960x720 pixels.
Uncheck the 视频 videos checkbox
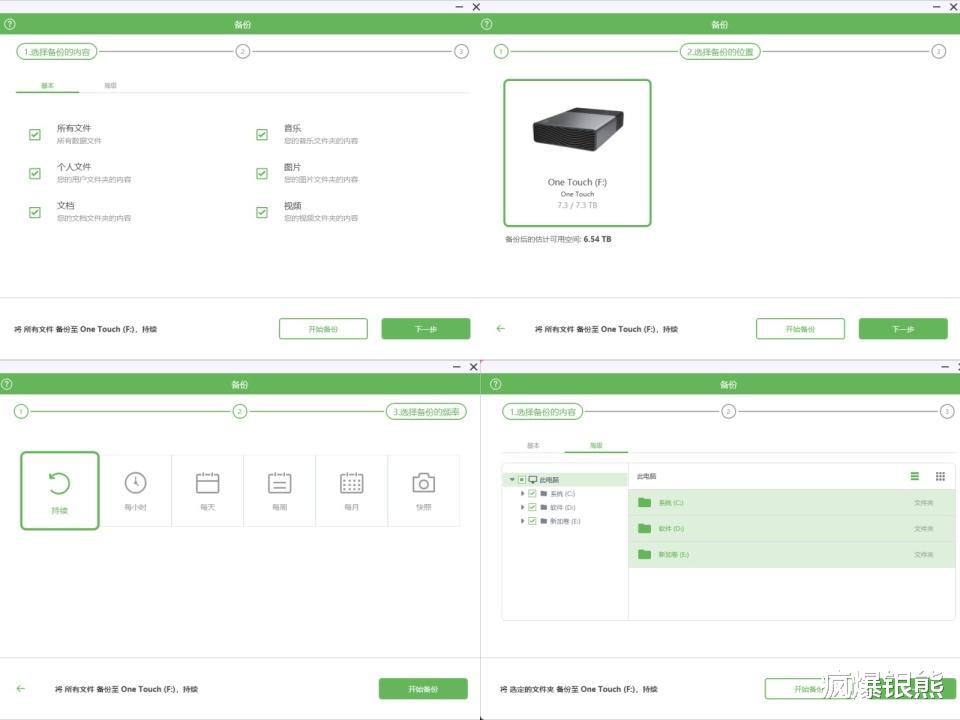tap(262, 212)
